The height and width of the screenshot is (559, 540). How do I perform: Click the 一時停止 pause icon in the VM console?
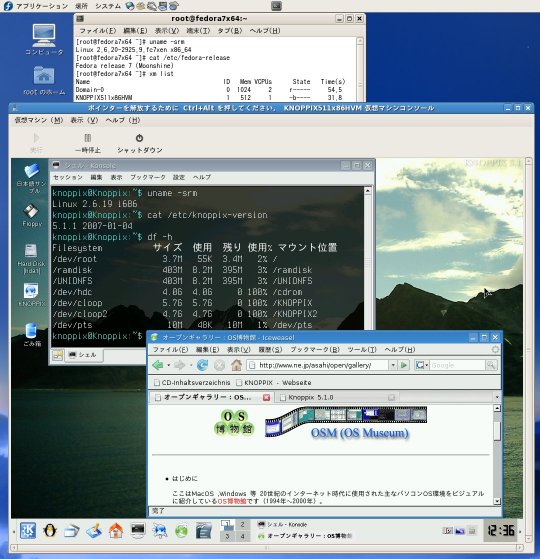tap(88, 138)
